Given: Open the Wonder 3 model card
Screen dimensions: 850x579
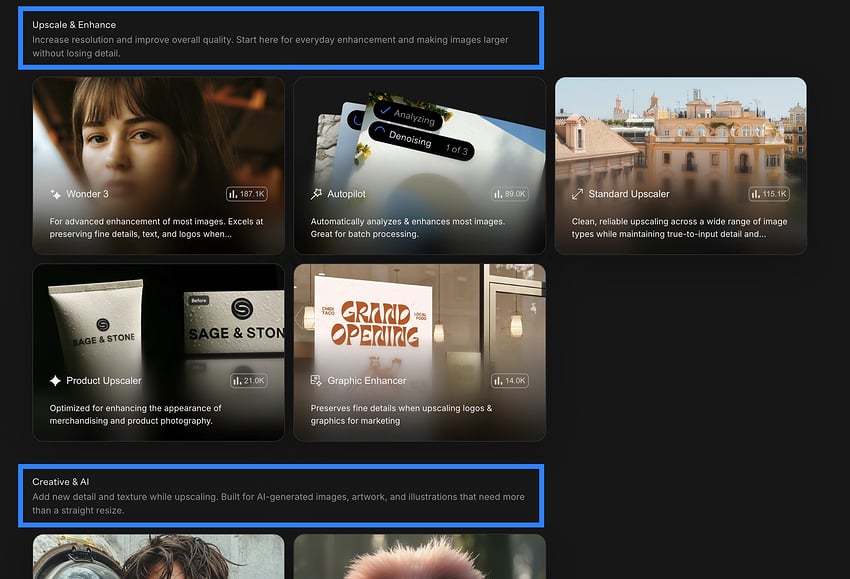Looking at the screenshot, I should tap(158, 165).
